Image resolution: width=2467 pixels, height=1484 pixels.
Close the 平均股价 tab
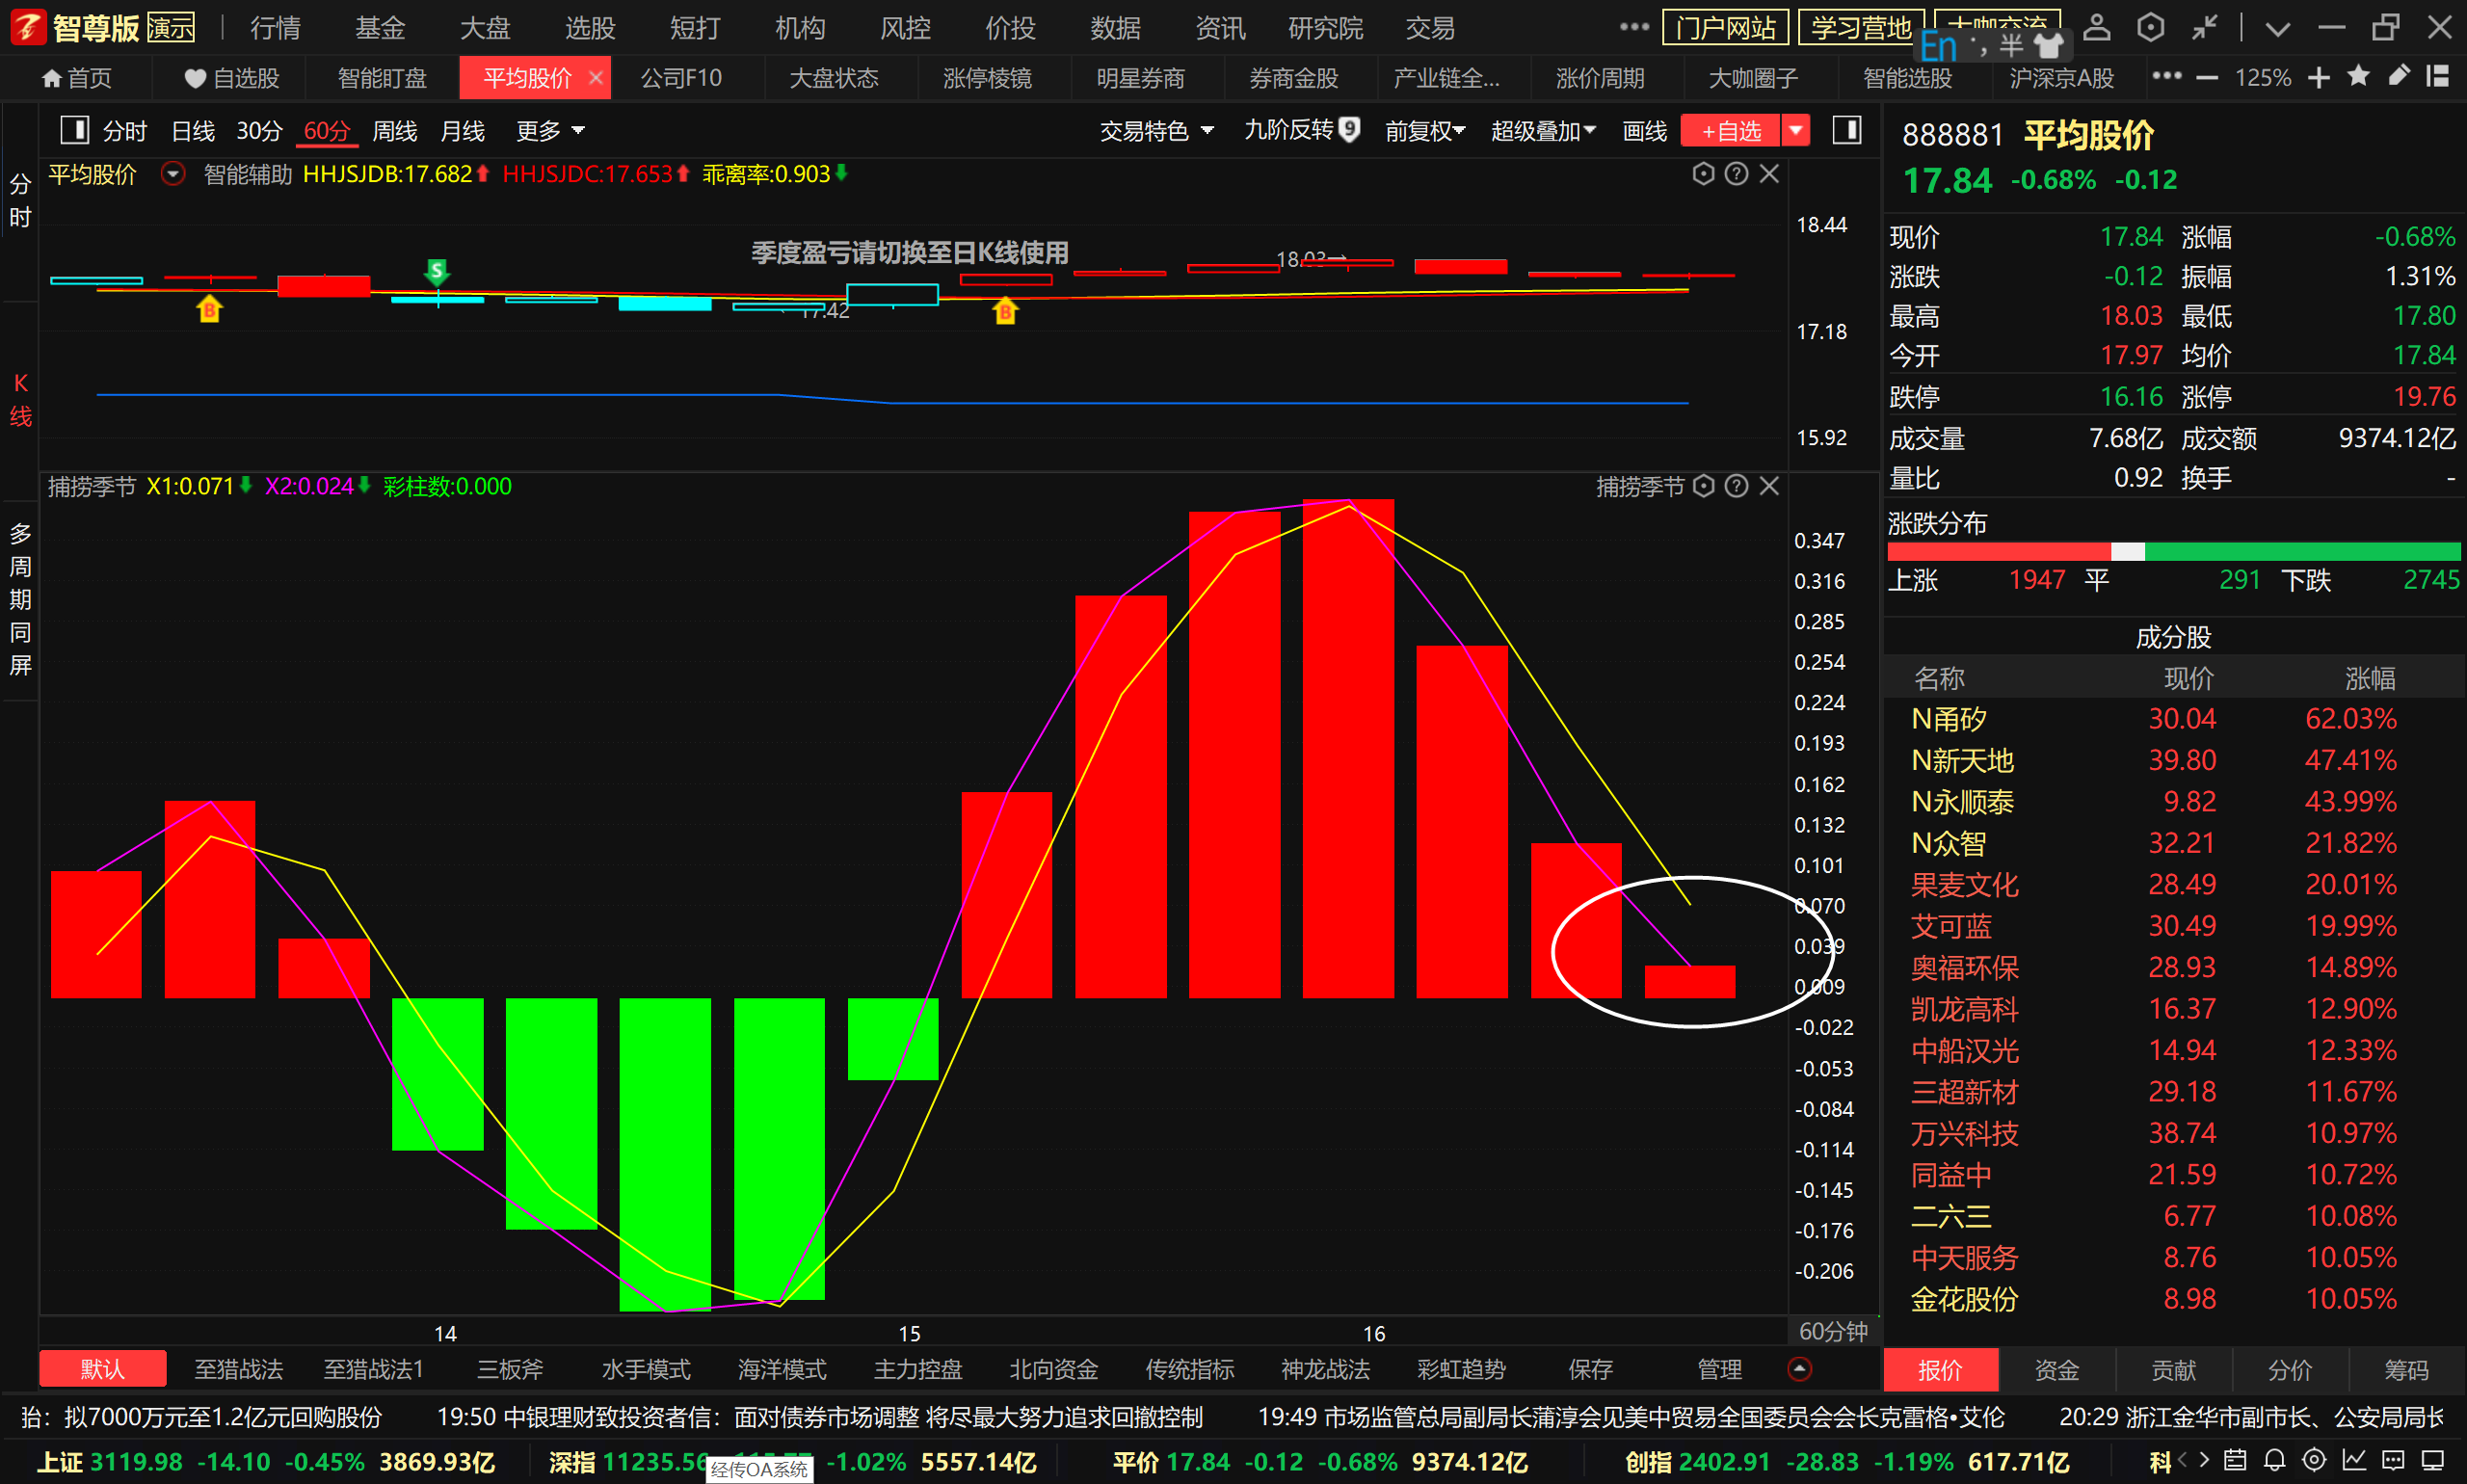596,77
